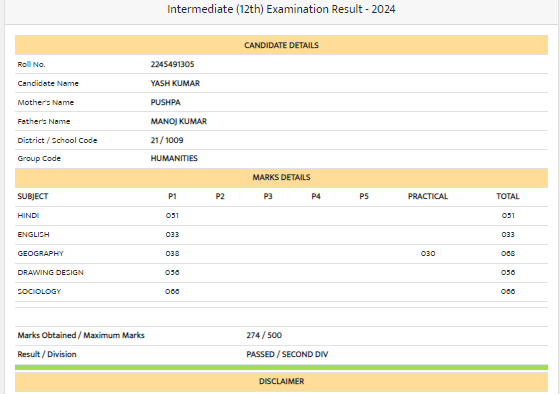Click SOCIOLOGY P1 marks 066
This screenshot has height=394, width=560.
pyautogui.click(x=172, y=291)
